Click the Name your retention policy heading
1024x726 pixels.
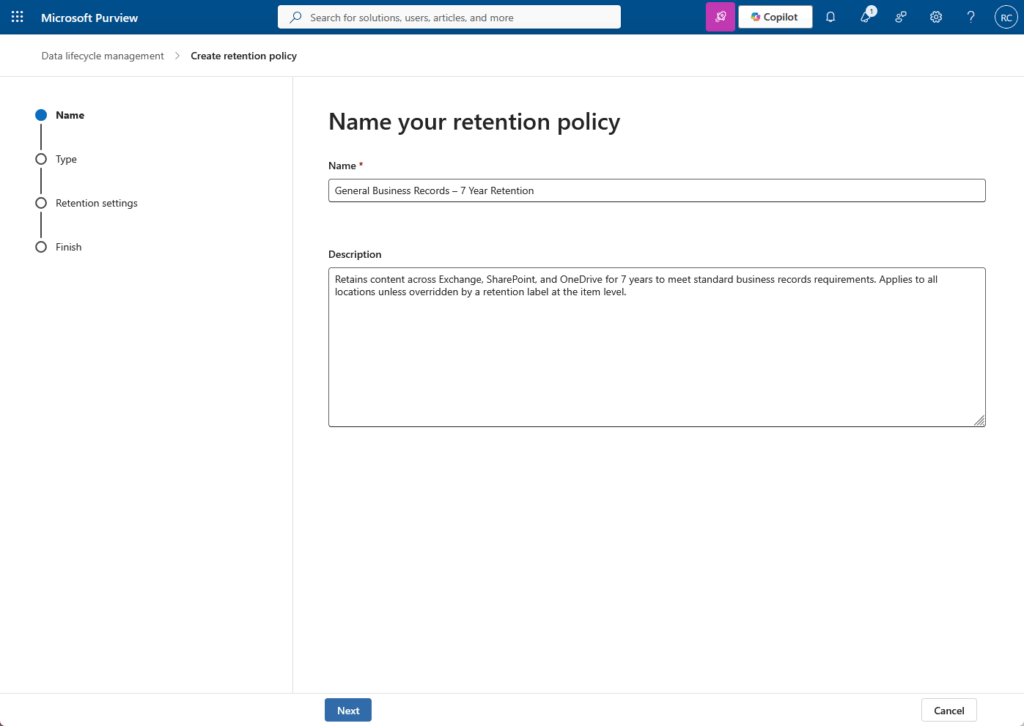coord(474,122)
